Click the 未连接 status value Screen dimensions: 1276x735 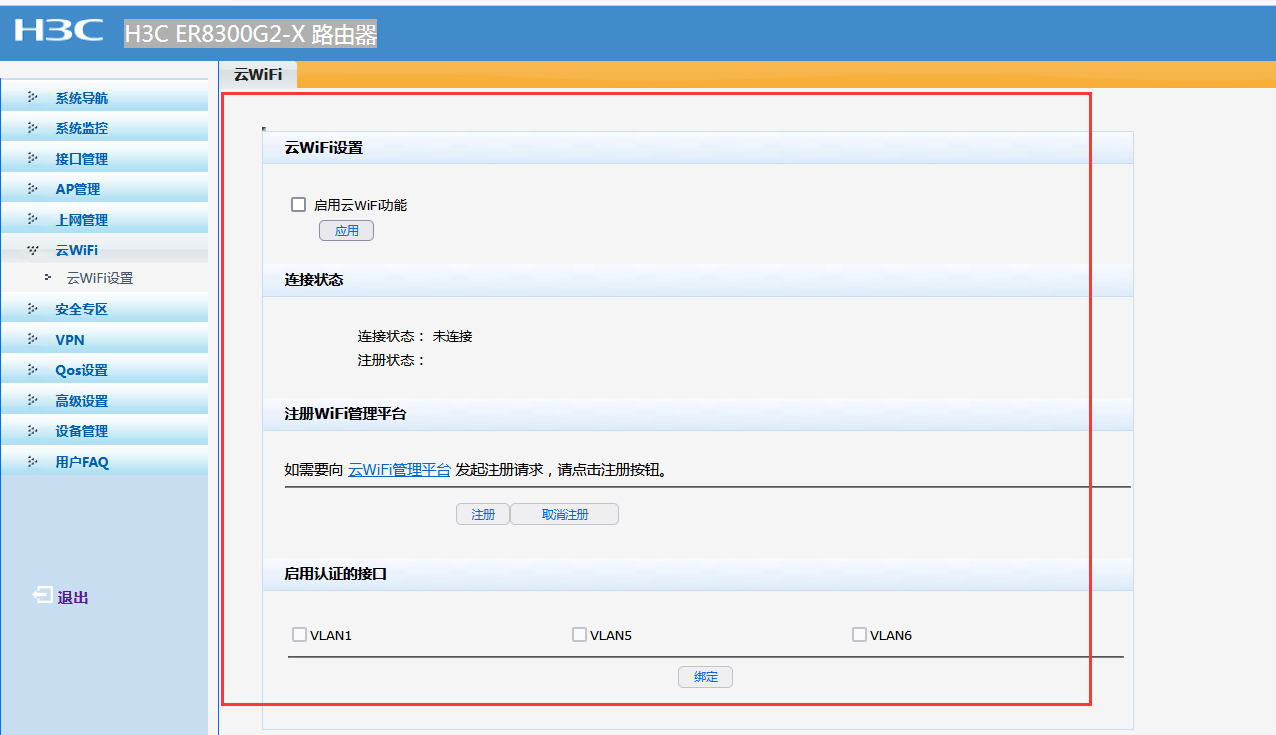(x=452, y=336)
